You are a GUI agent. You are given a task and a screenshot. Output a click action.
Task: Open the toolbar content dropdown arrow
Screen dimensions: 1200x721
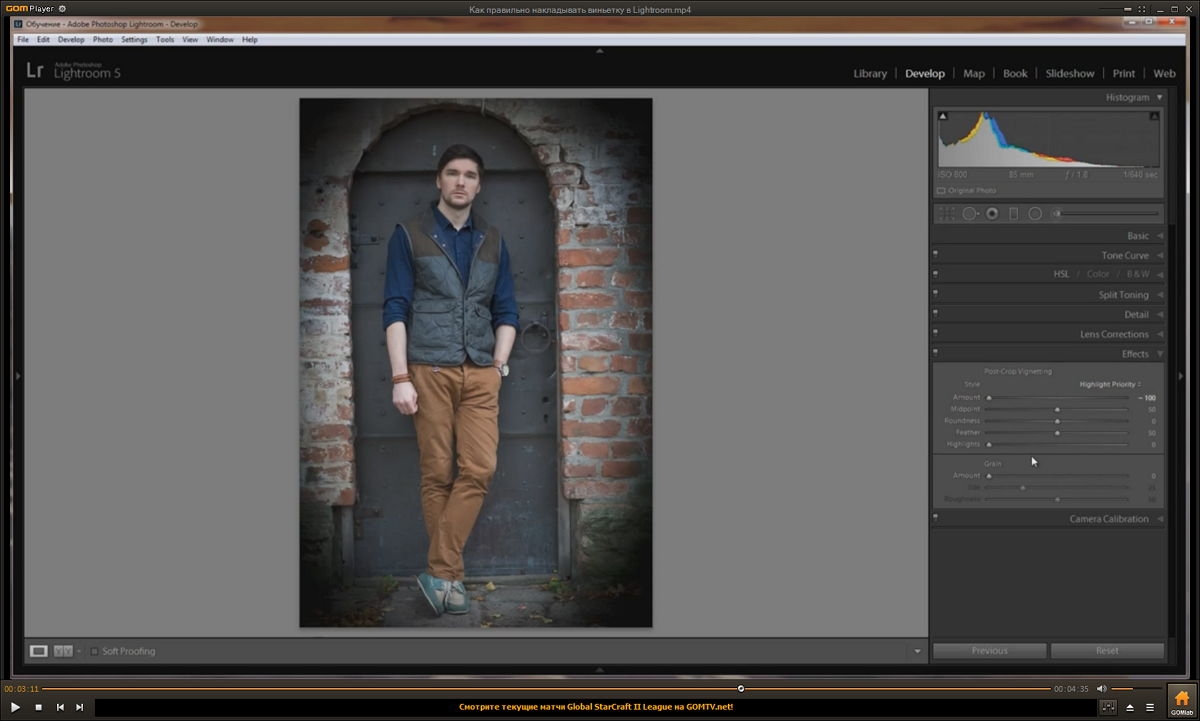pos(917,652)
